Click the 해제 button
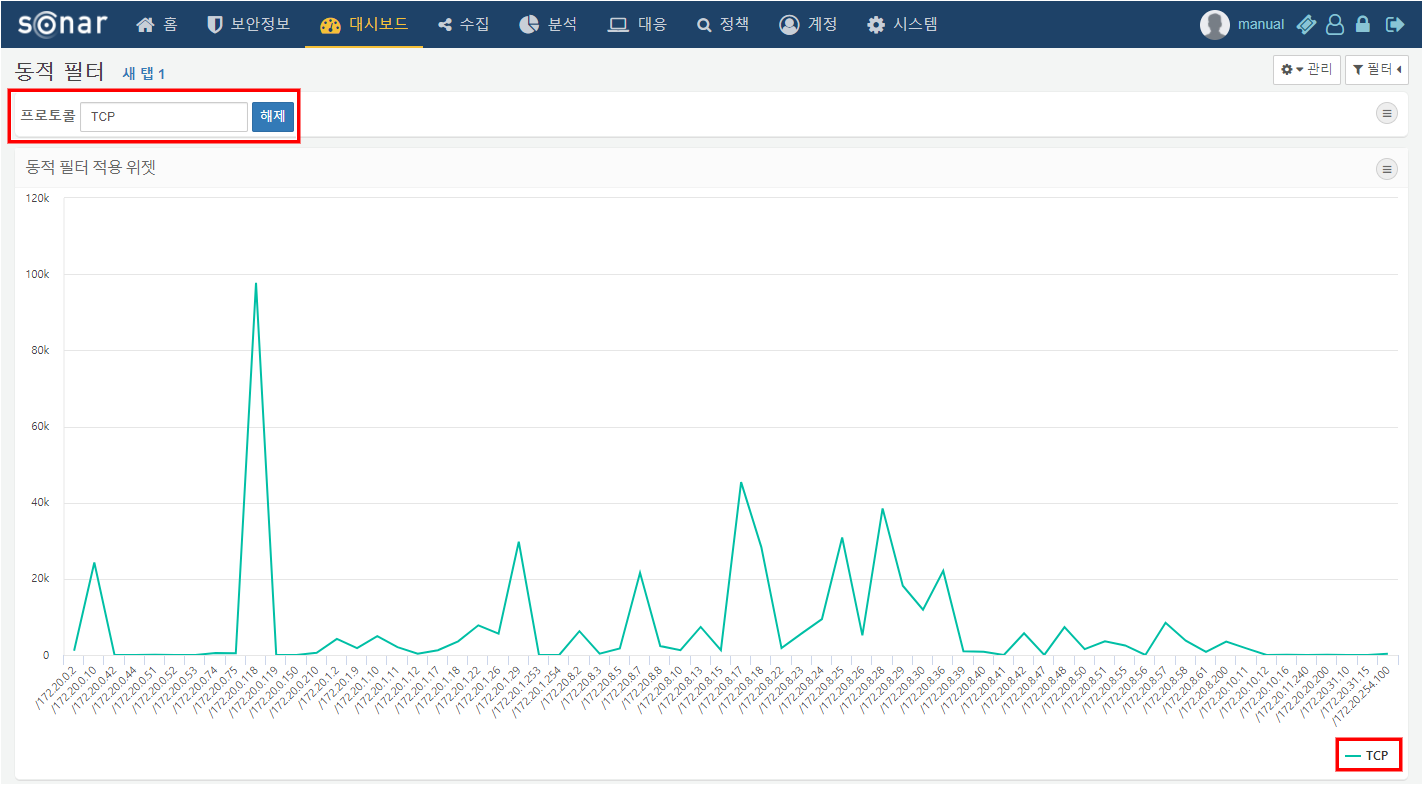 (273, 117)
